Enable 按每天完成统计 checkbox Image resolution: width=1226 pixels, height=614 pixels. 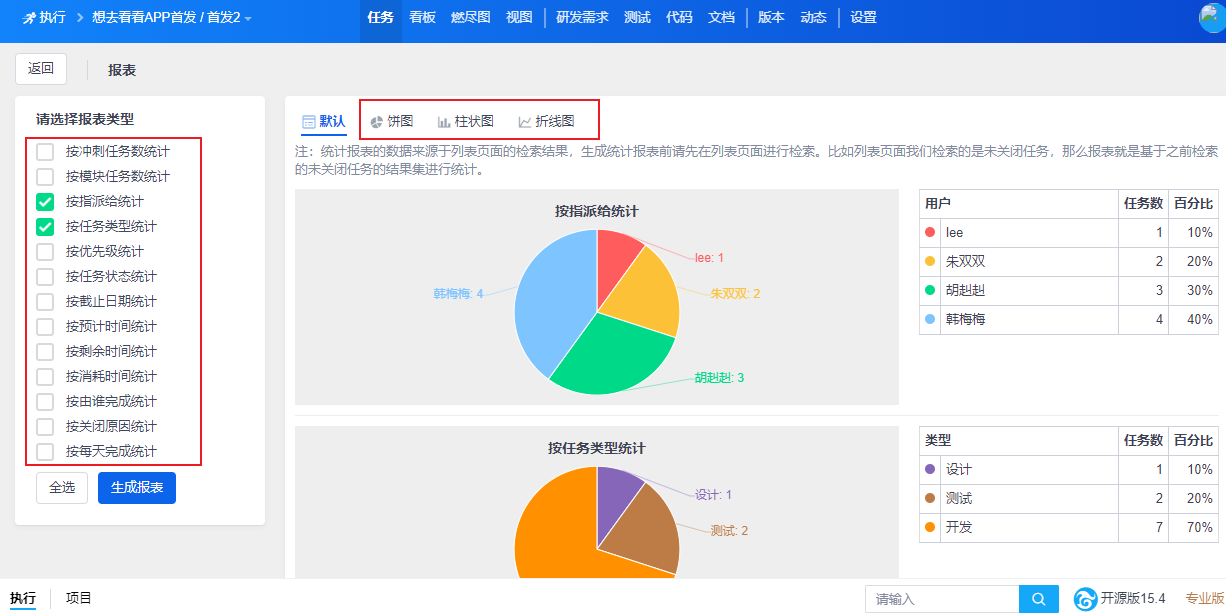pyautogui.click(x=45, y=452)
